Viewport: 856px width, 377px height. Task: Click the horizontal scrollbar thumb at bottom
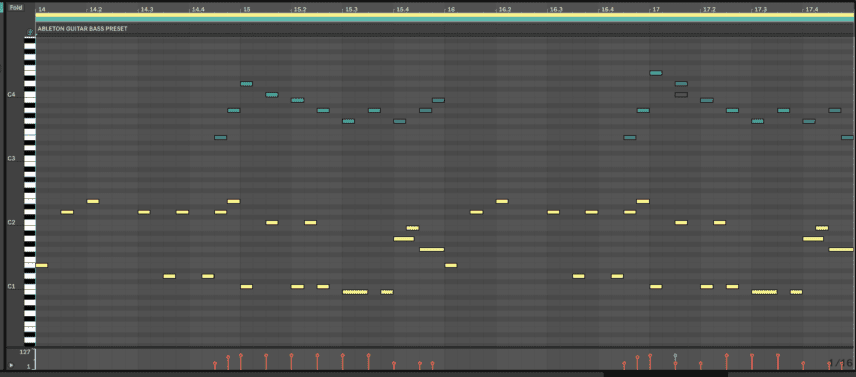(665, 374)
